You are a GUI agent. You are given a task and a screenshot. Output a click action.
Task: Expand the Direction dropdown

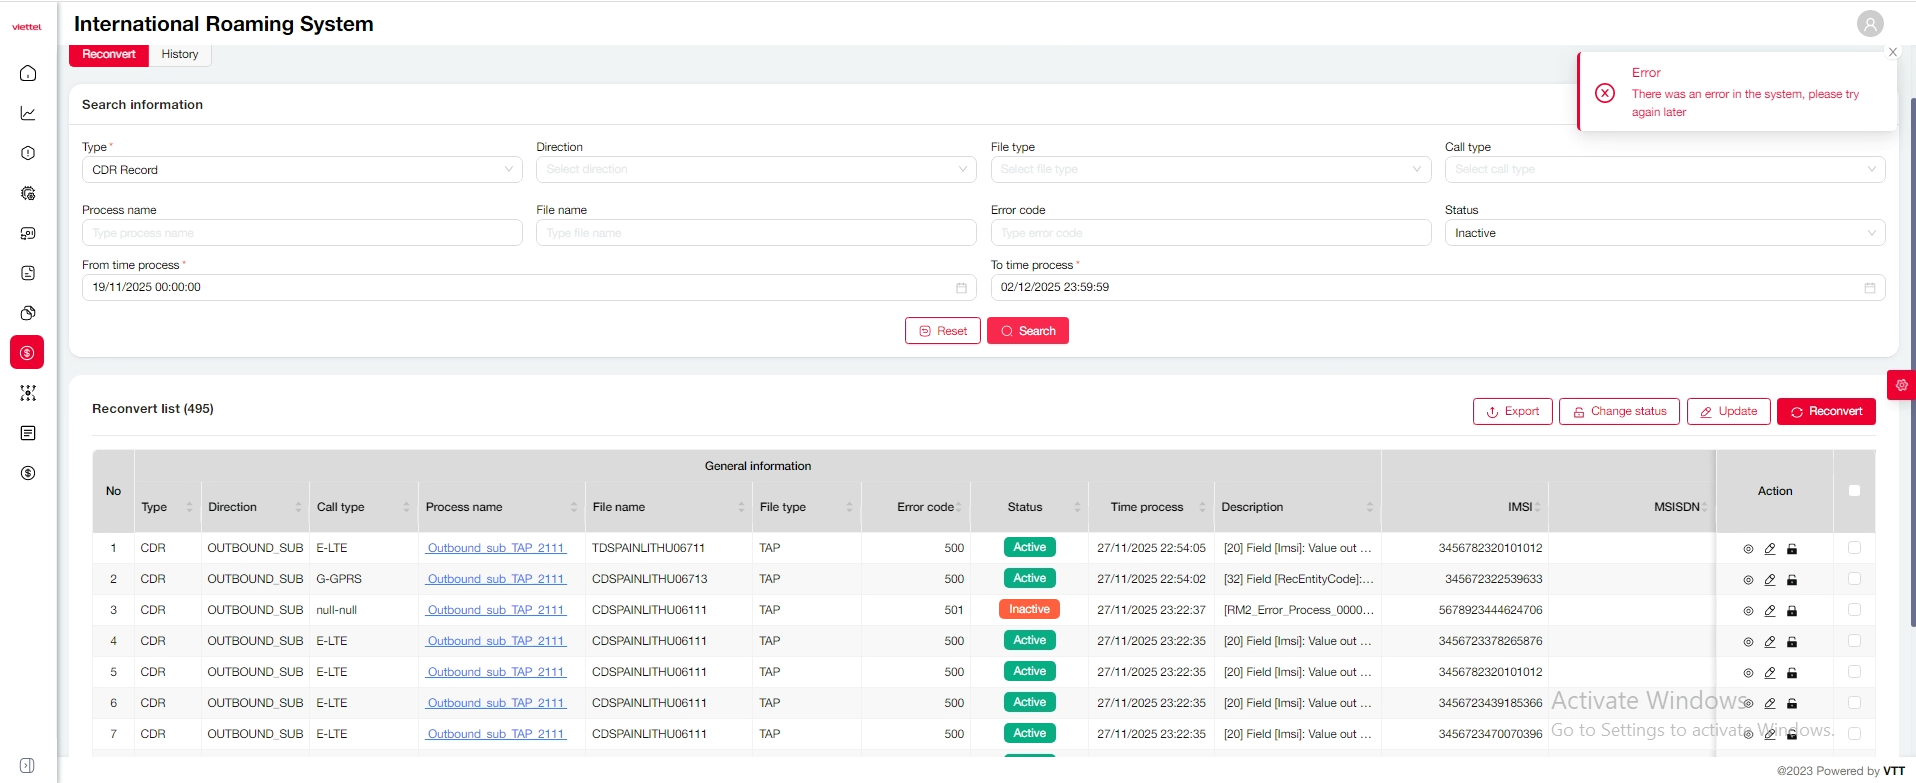click(x=755, y=170)
